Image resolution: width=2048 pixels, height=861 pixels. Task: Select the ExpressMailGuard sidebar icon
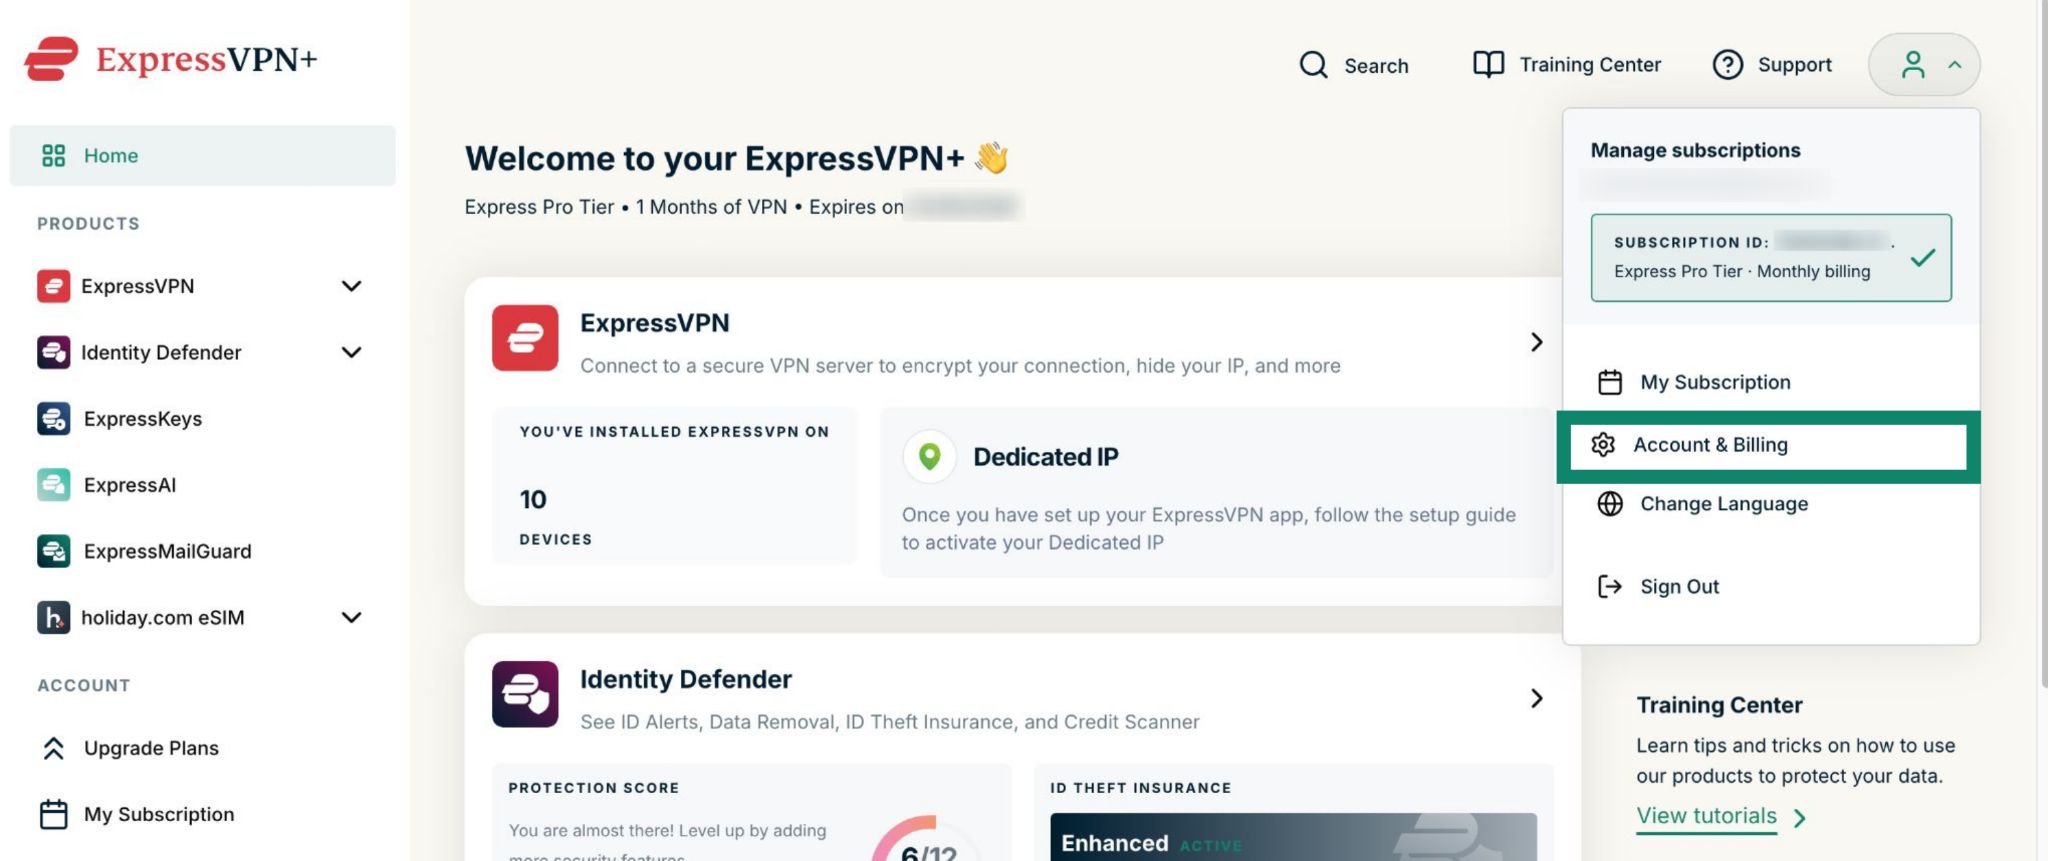pyautogui.click(x=54, y=551)
